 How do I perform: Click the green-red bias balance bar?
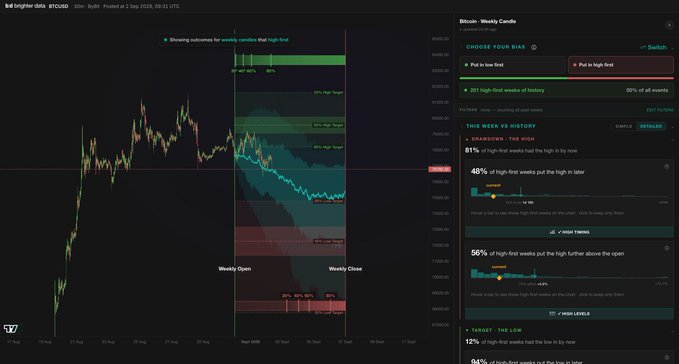tap(566, 78)
